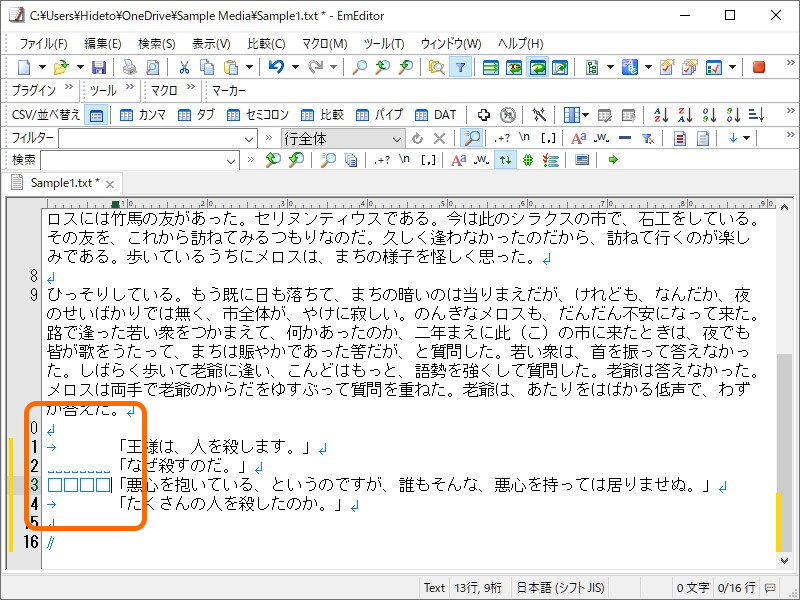
Task: Expand the フィルター input dropdown
Action: 250,138
